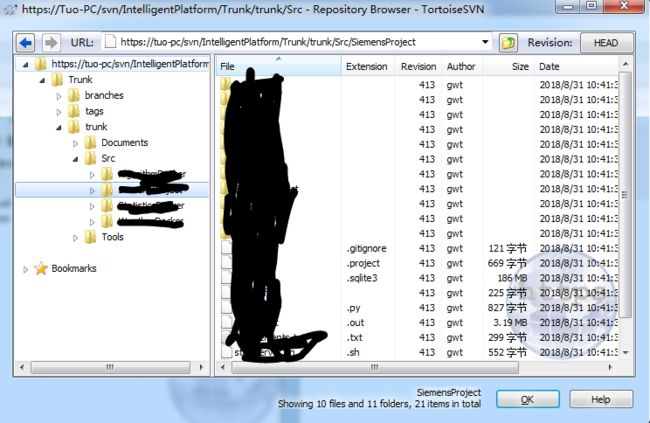Click the document icon in URL field

(110, 42)
